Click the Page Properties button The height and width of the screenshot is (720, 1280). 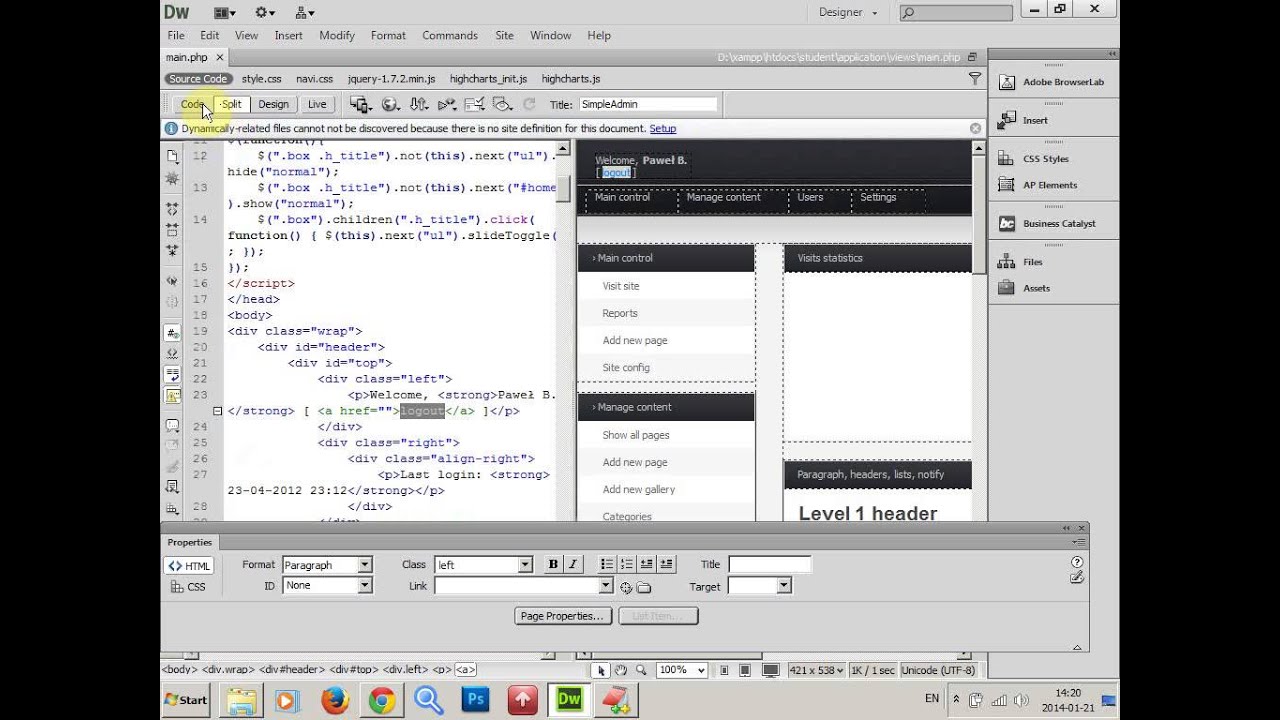pyautogui.click(x=562, y=616)
